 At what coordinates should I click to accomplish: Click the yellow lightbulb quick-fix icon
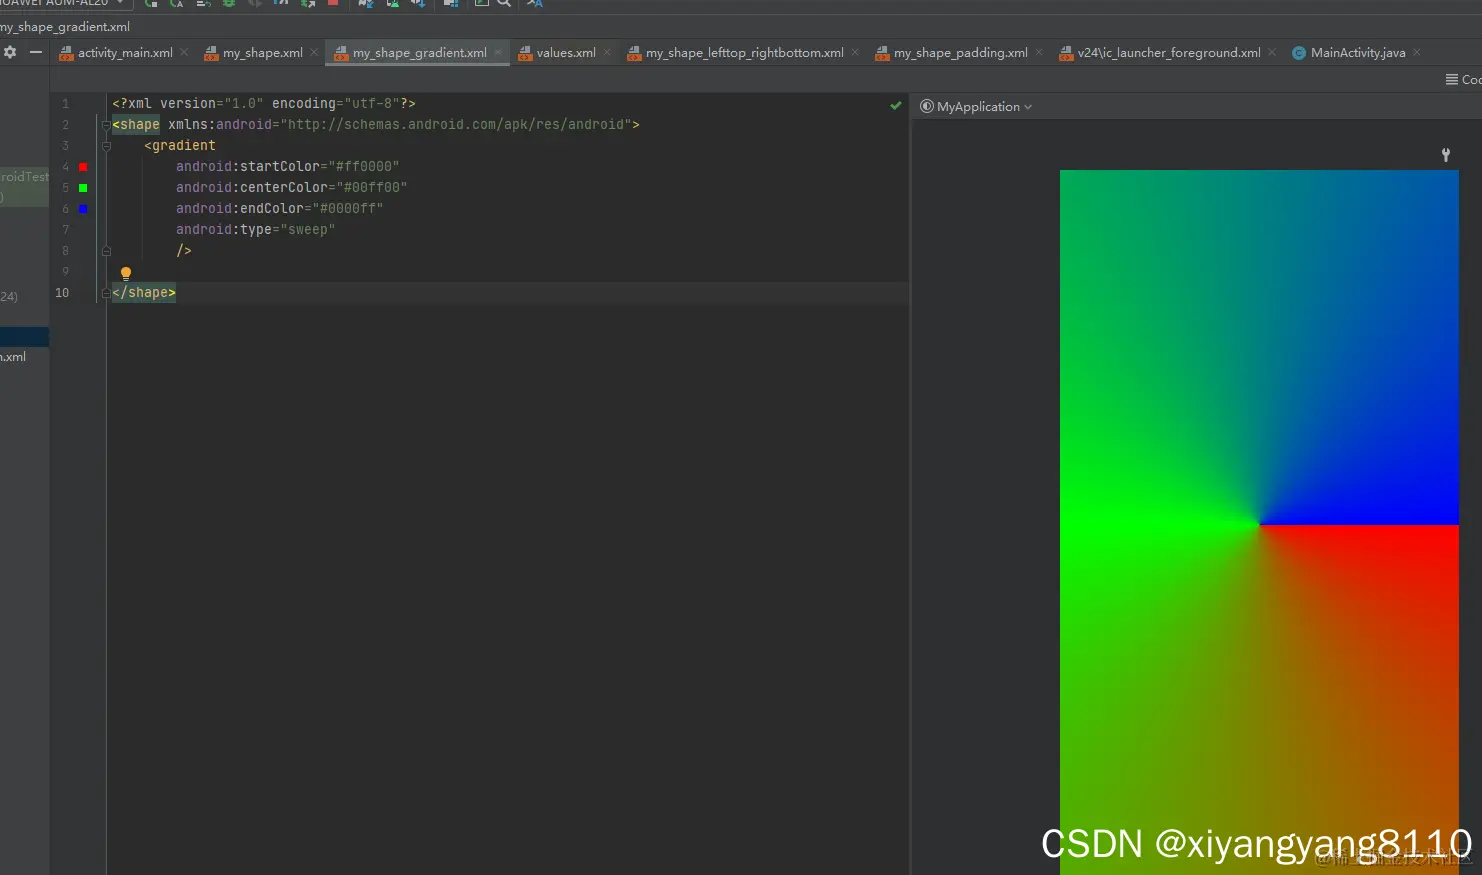[x=126, y=273]
